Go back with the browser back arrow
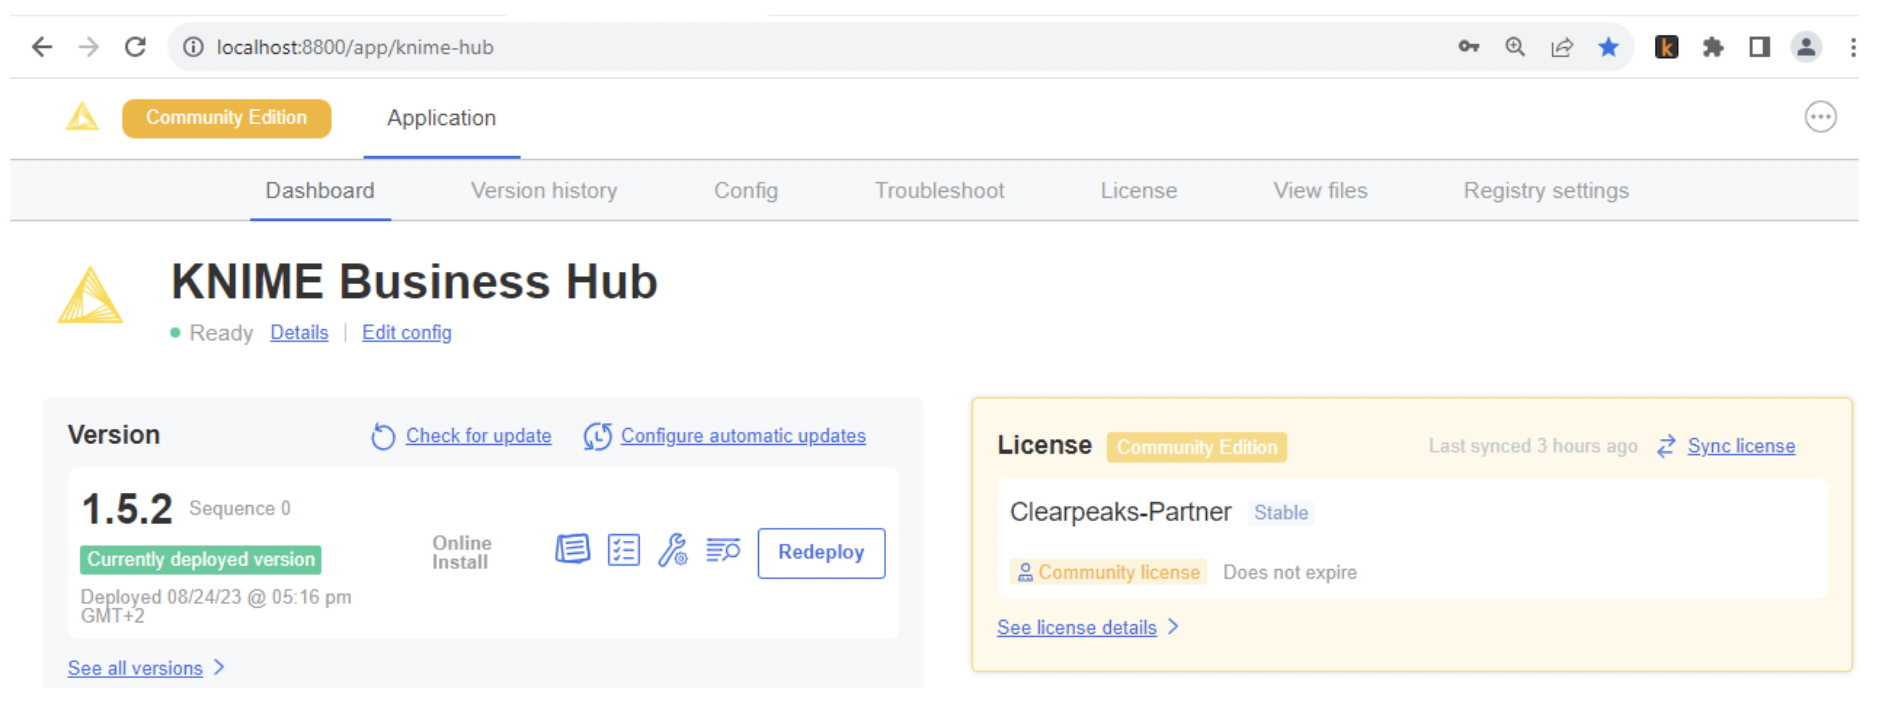 coord(41,47)
